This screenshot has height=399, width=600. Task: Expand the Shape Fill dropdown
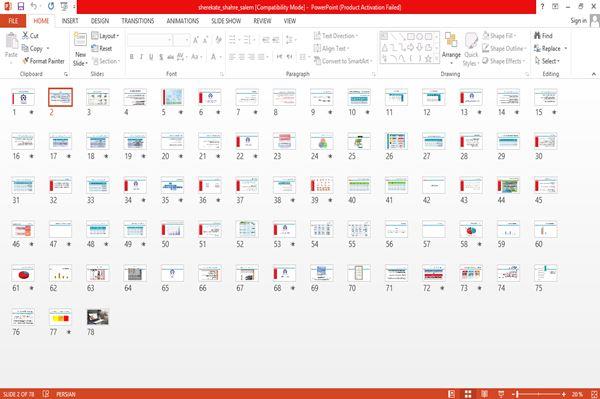click(499, 36)
